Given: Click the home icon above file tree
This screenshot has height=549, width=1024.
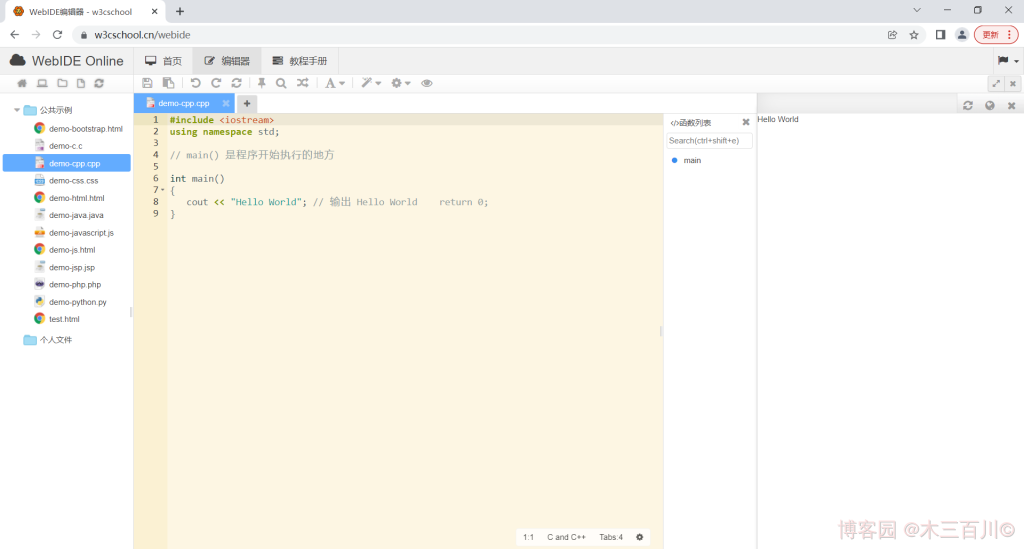Looking at the screenshot, I should click(x=22, y=83).
